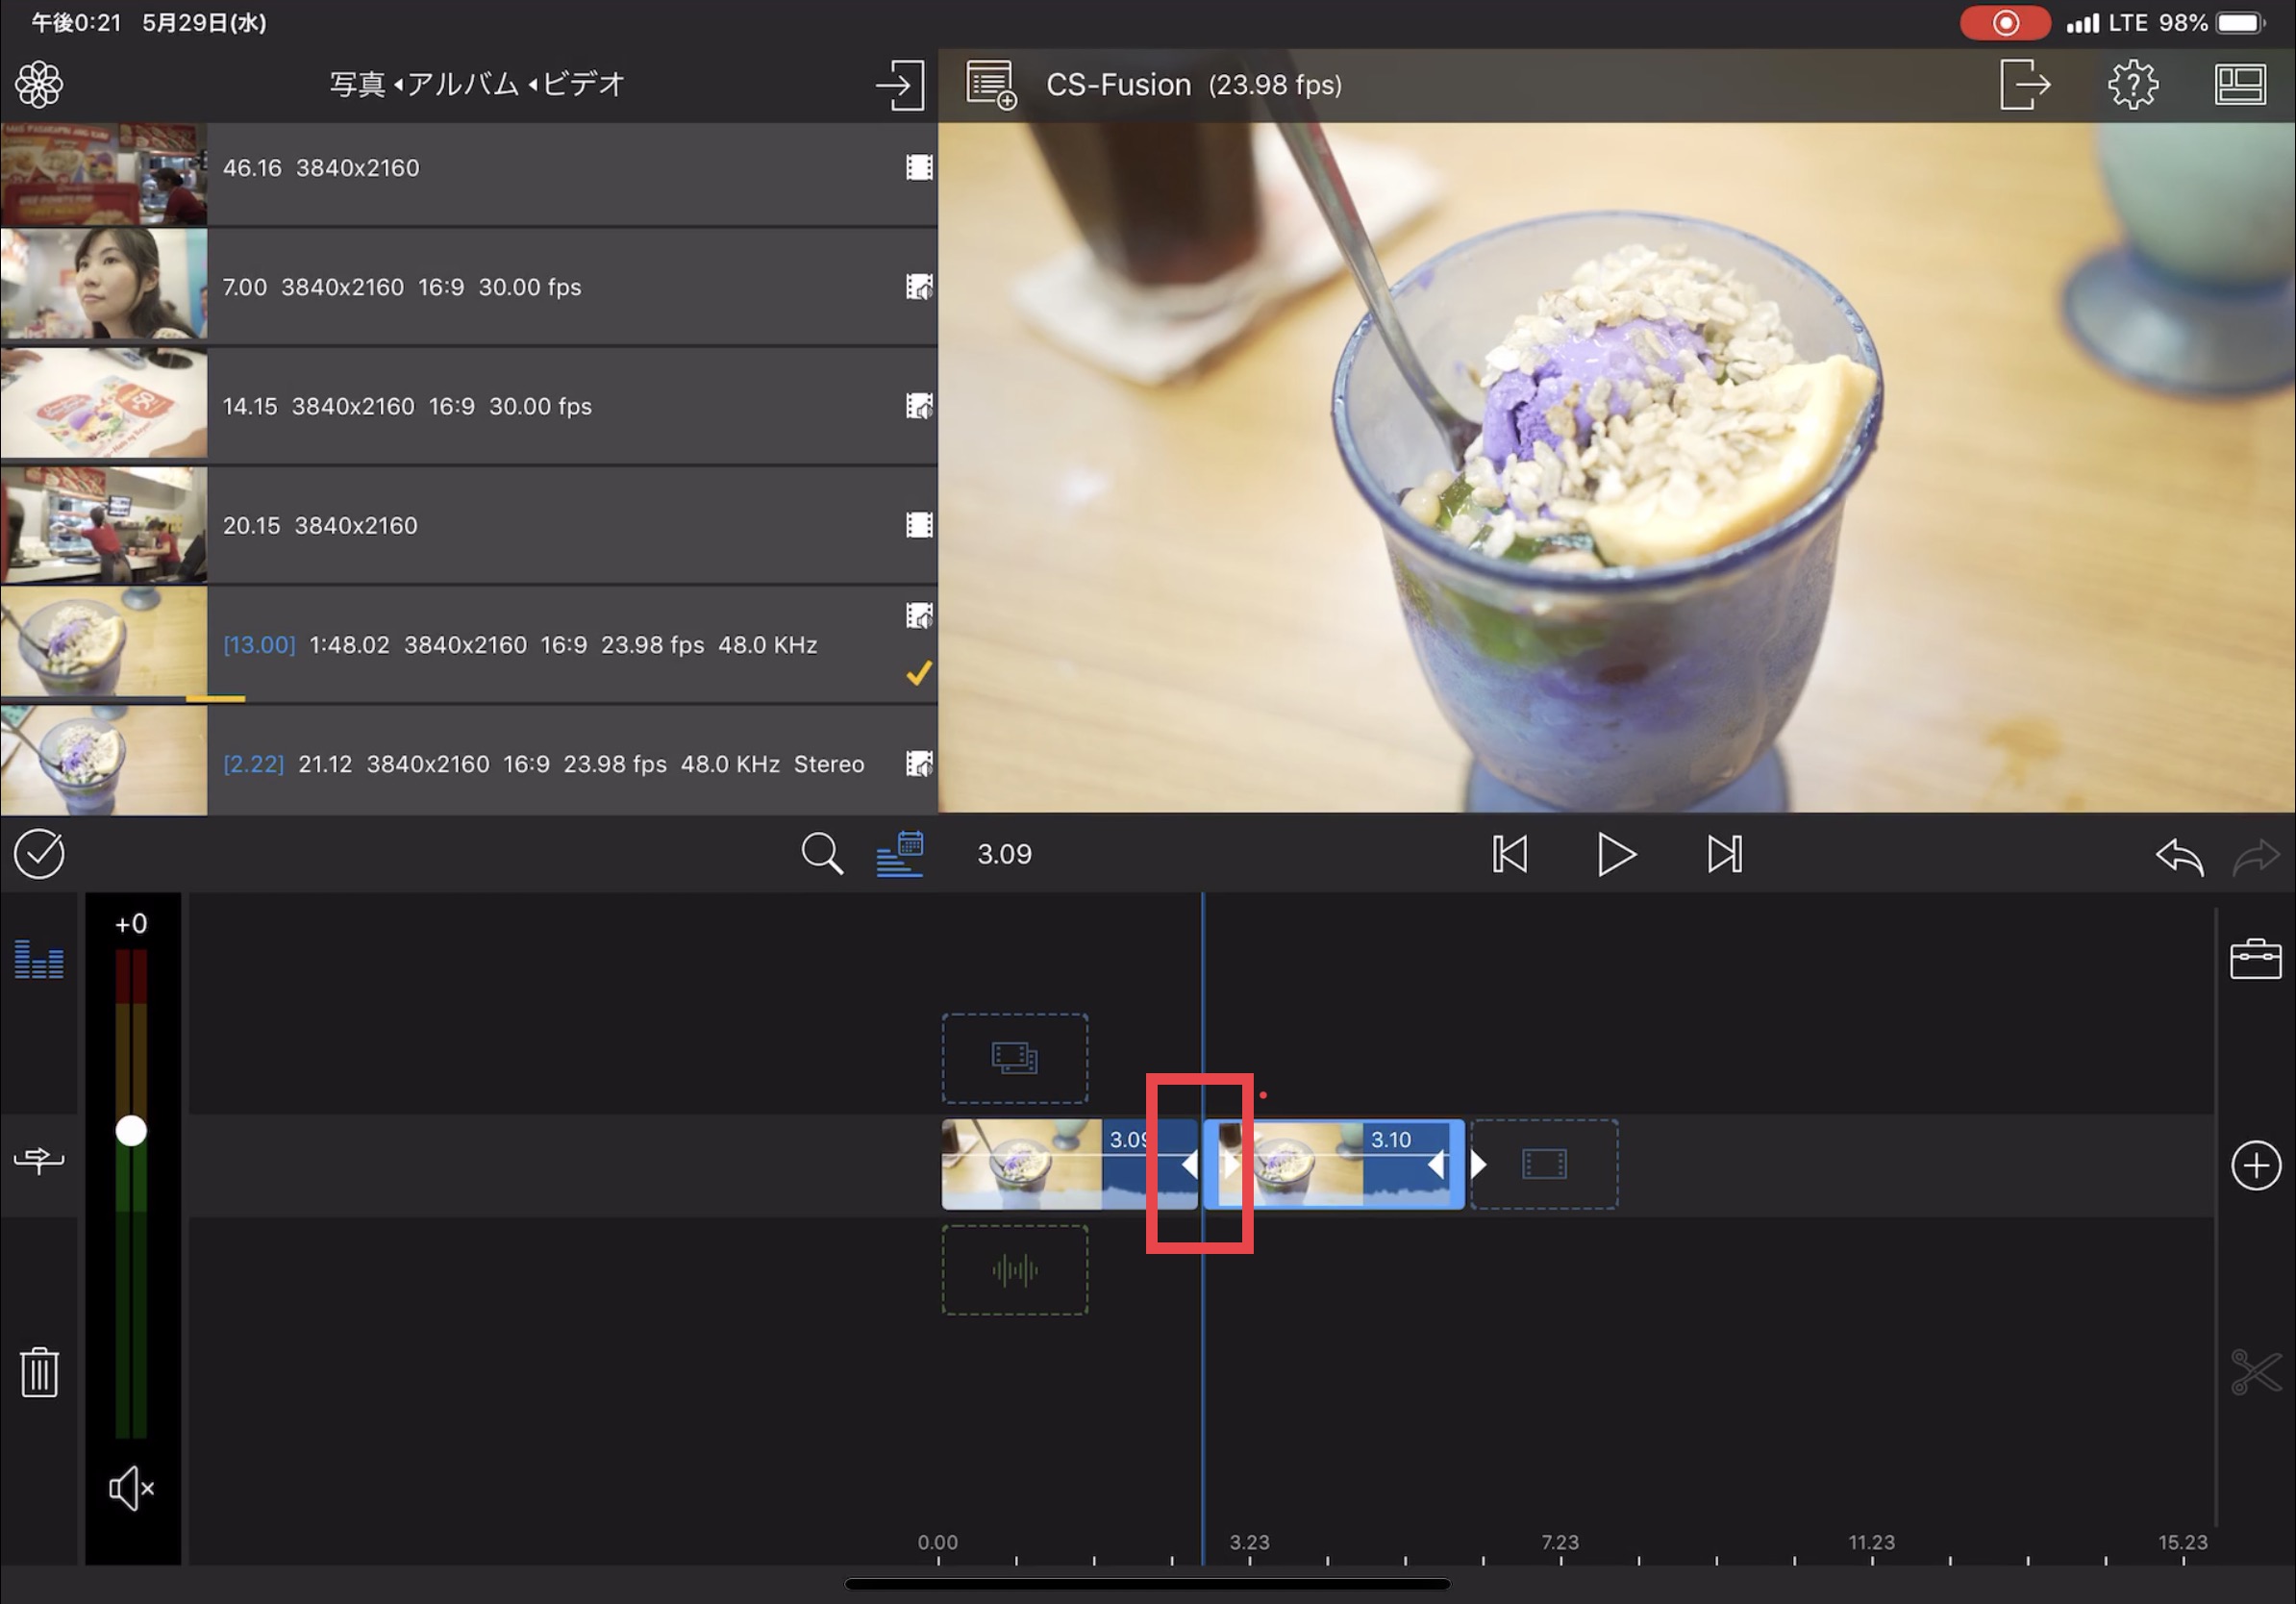Toggle the calendar clip sort mode

pyautogui.click(x=900, y=854)
